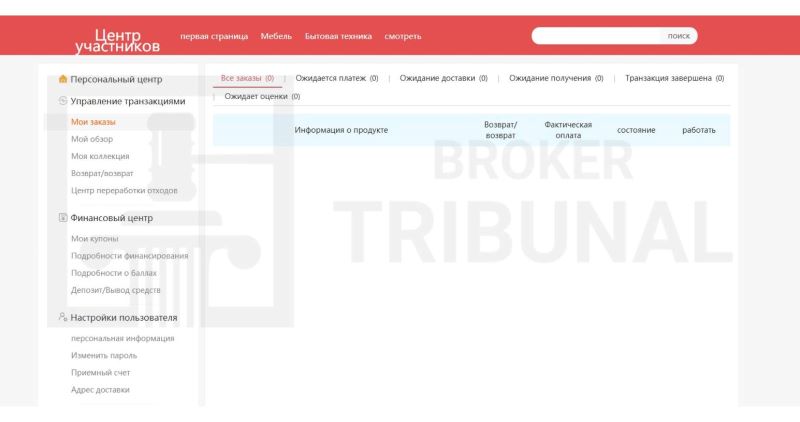Open the Ожидает оценки tab

point(262,97)
